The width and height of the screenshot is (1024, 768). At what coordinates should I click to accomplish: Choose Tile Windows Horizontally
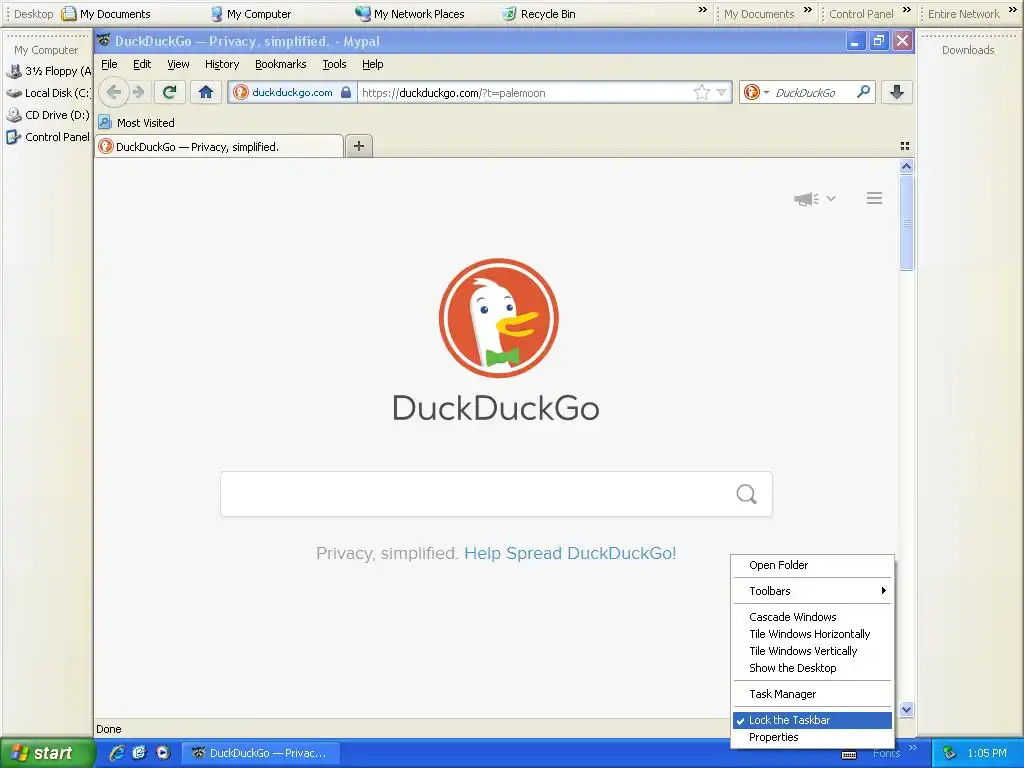click(812, 633)
